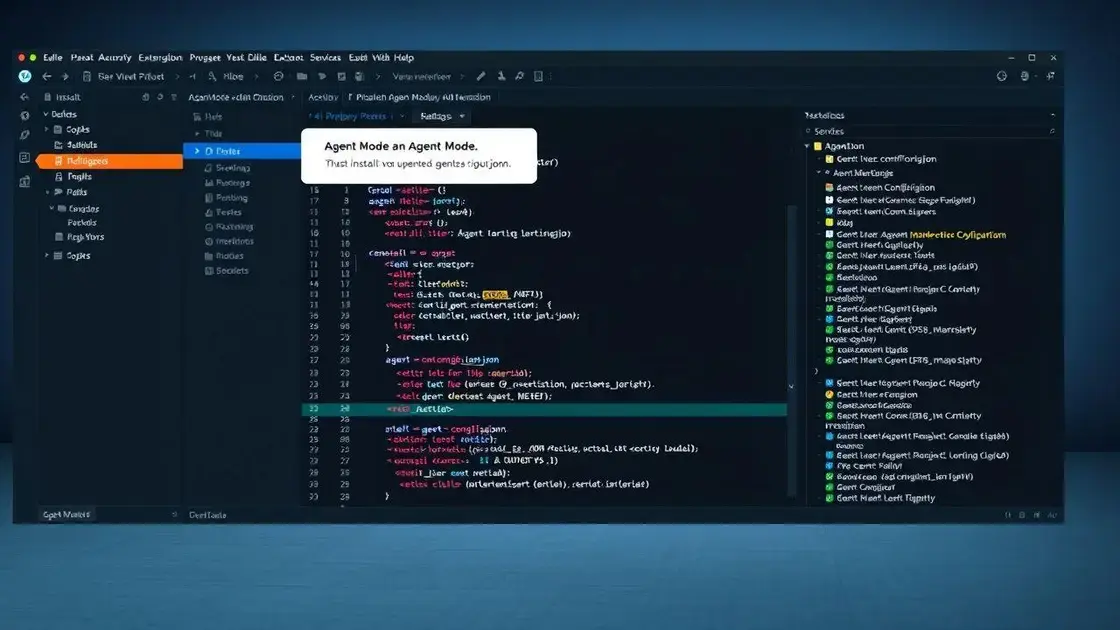1120x630 pixels.
Task: Toggle green check beside 'Gent Meet Lertt Tigprtty'
Action: pos(829,499)
